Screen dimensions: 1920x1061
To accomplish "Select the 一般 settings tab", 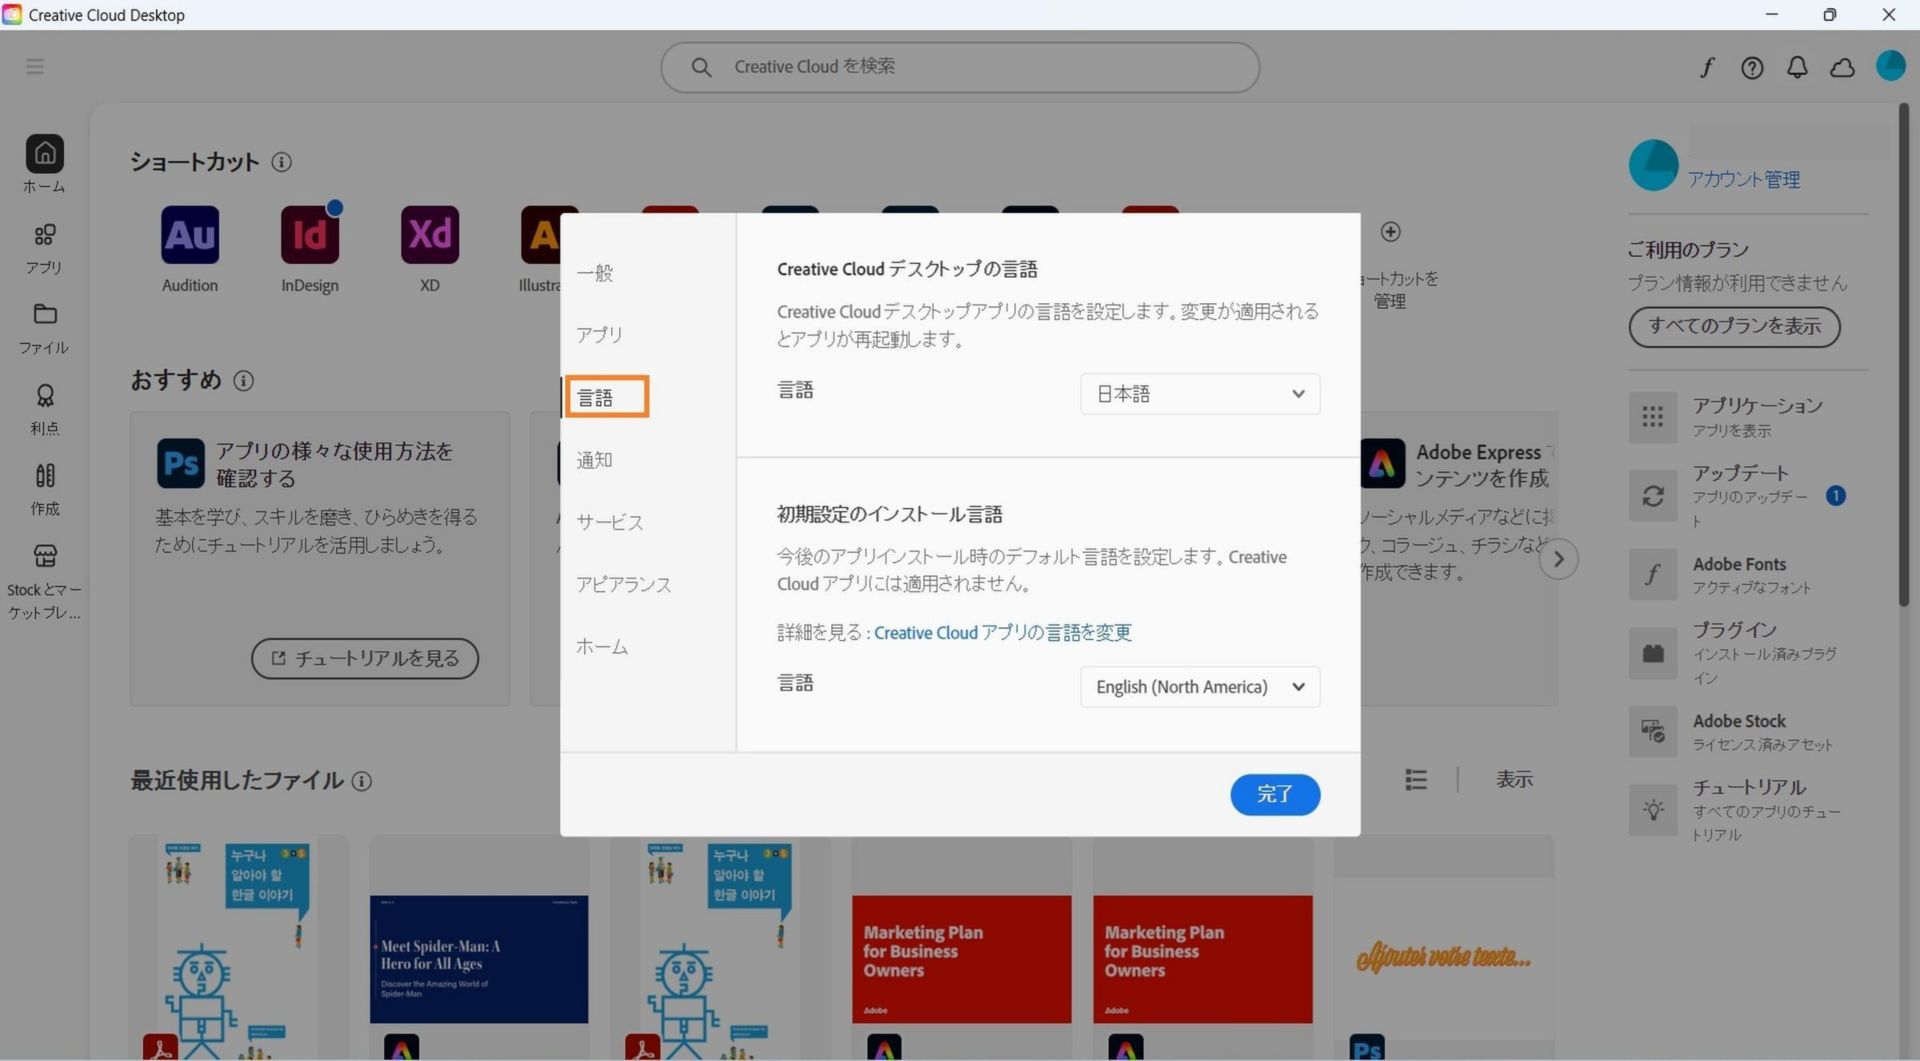I will 595,273.
